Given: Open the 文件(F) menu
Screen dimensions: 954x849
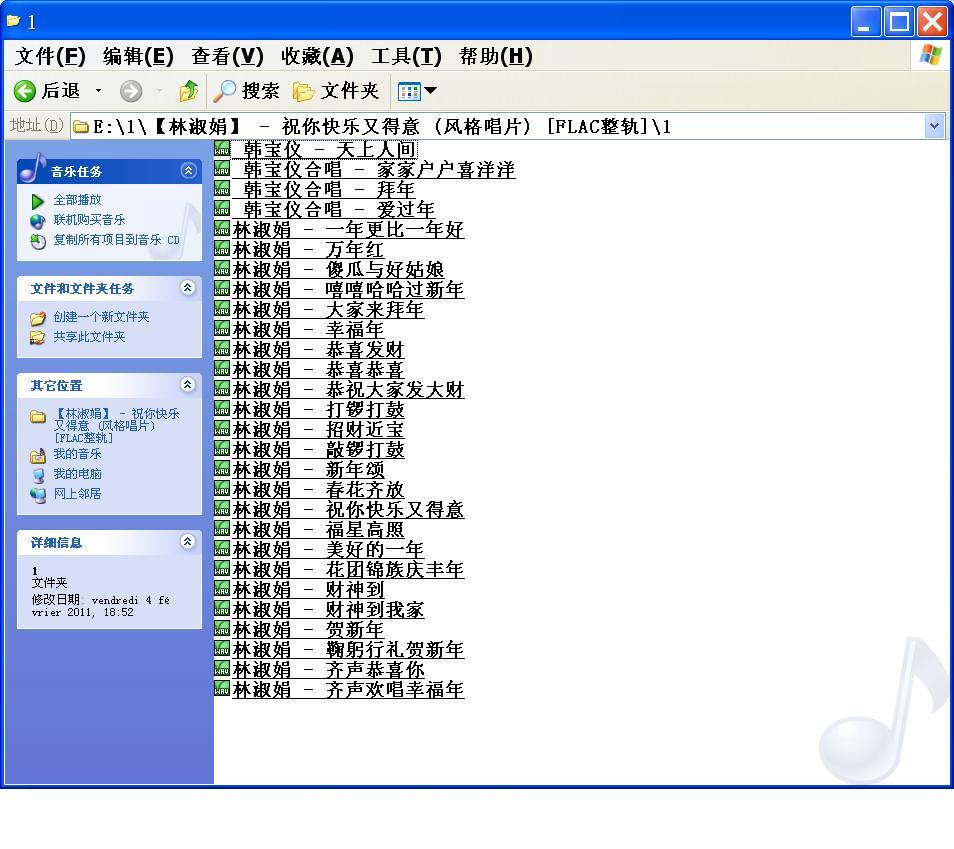Looking at the screenshot, I should click(50, 57).
